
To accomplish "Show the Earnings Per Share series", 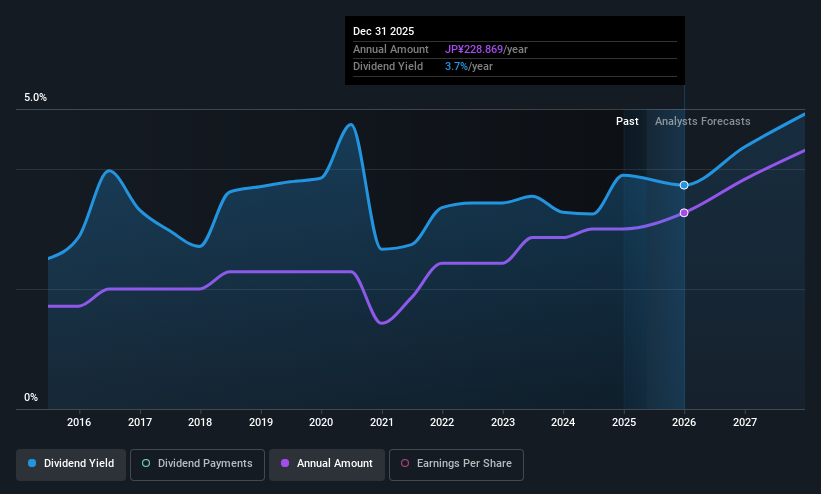I will pyautogui.click(x=456, y=464).
